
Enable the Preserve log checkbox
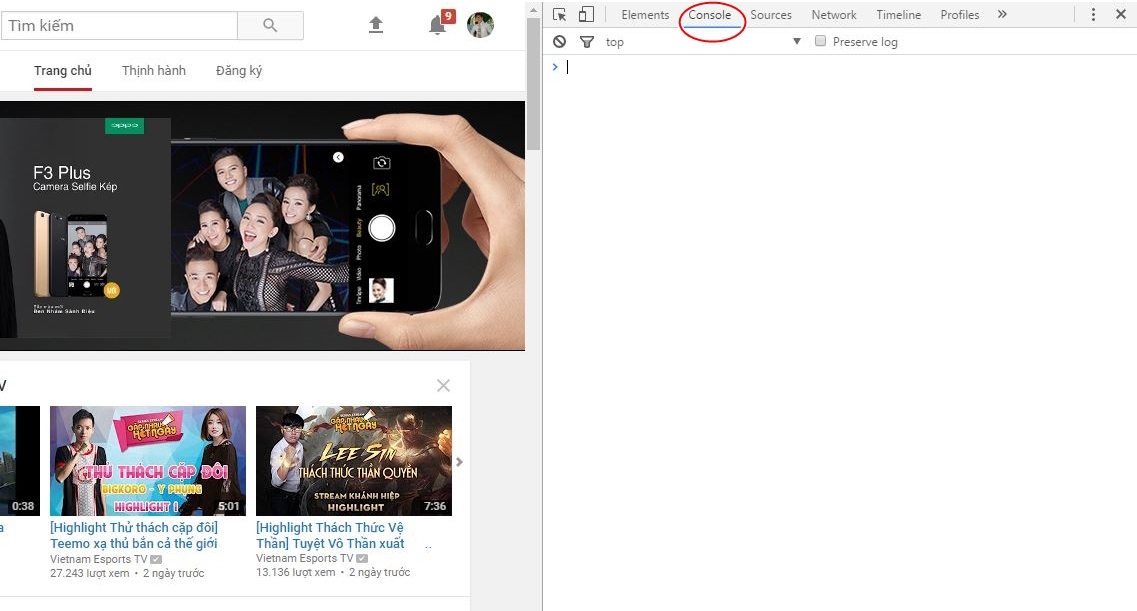click(x=820, y=41)
